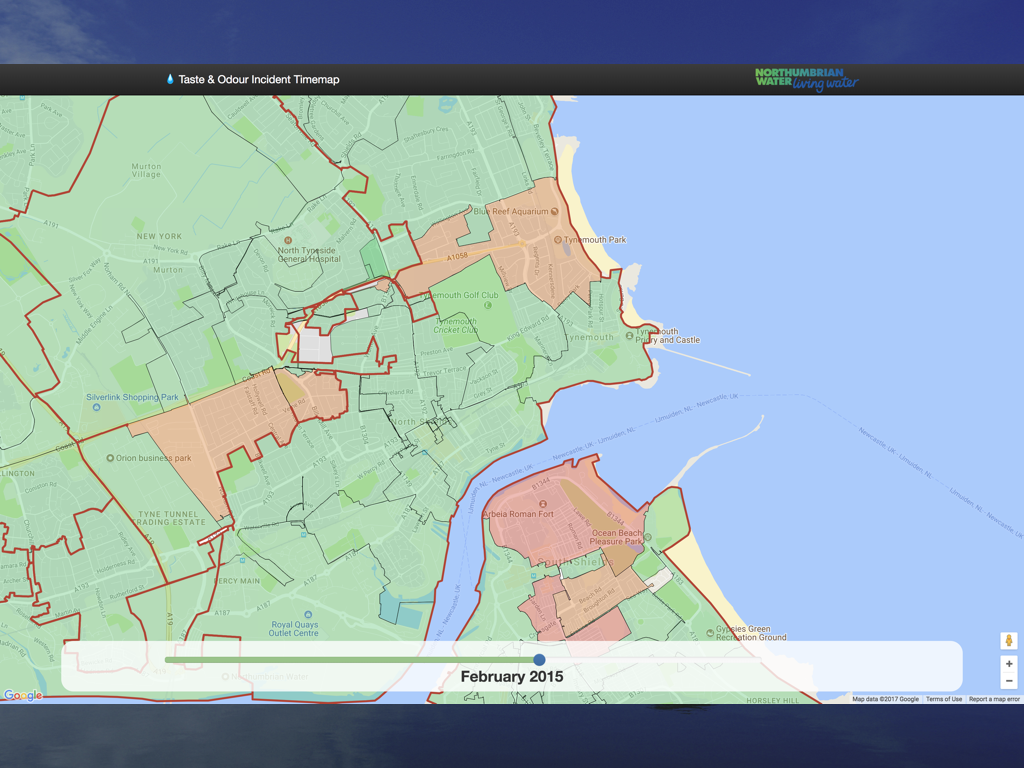The height and width of the screenshot is (768, 1024).
Task: Zoom in the map with plus button
Action: (1009, 664)
